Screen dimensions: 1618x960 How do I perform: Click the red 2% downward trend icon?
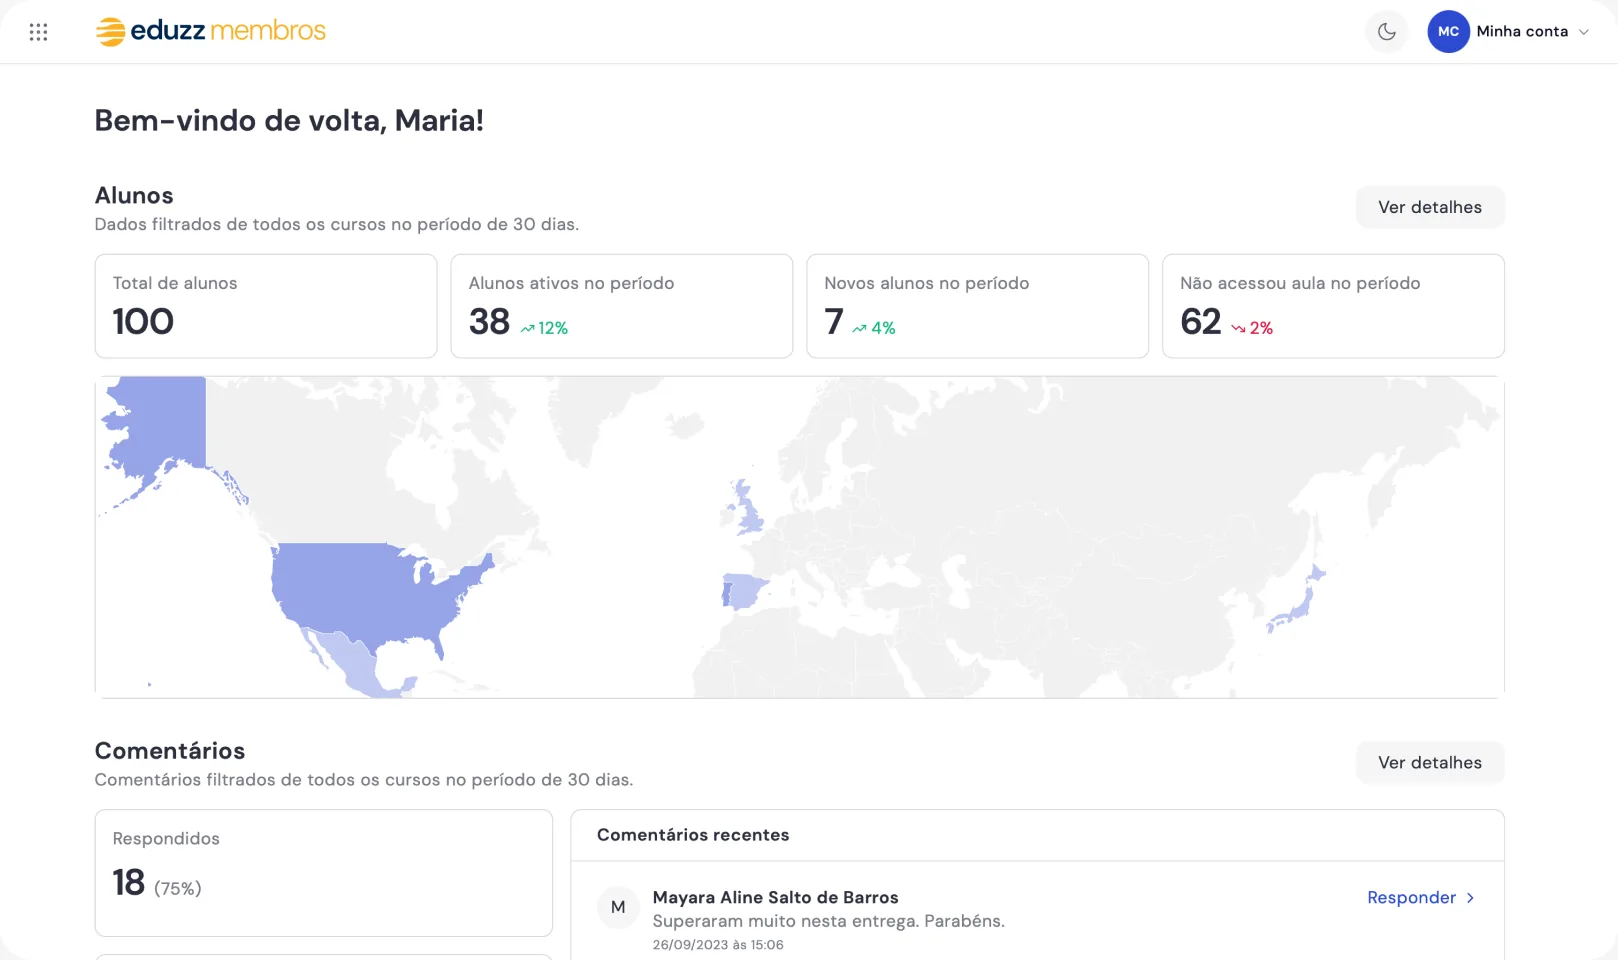point(1238,328)
